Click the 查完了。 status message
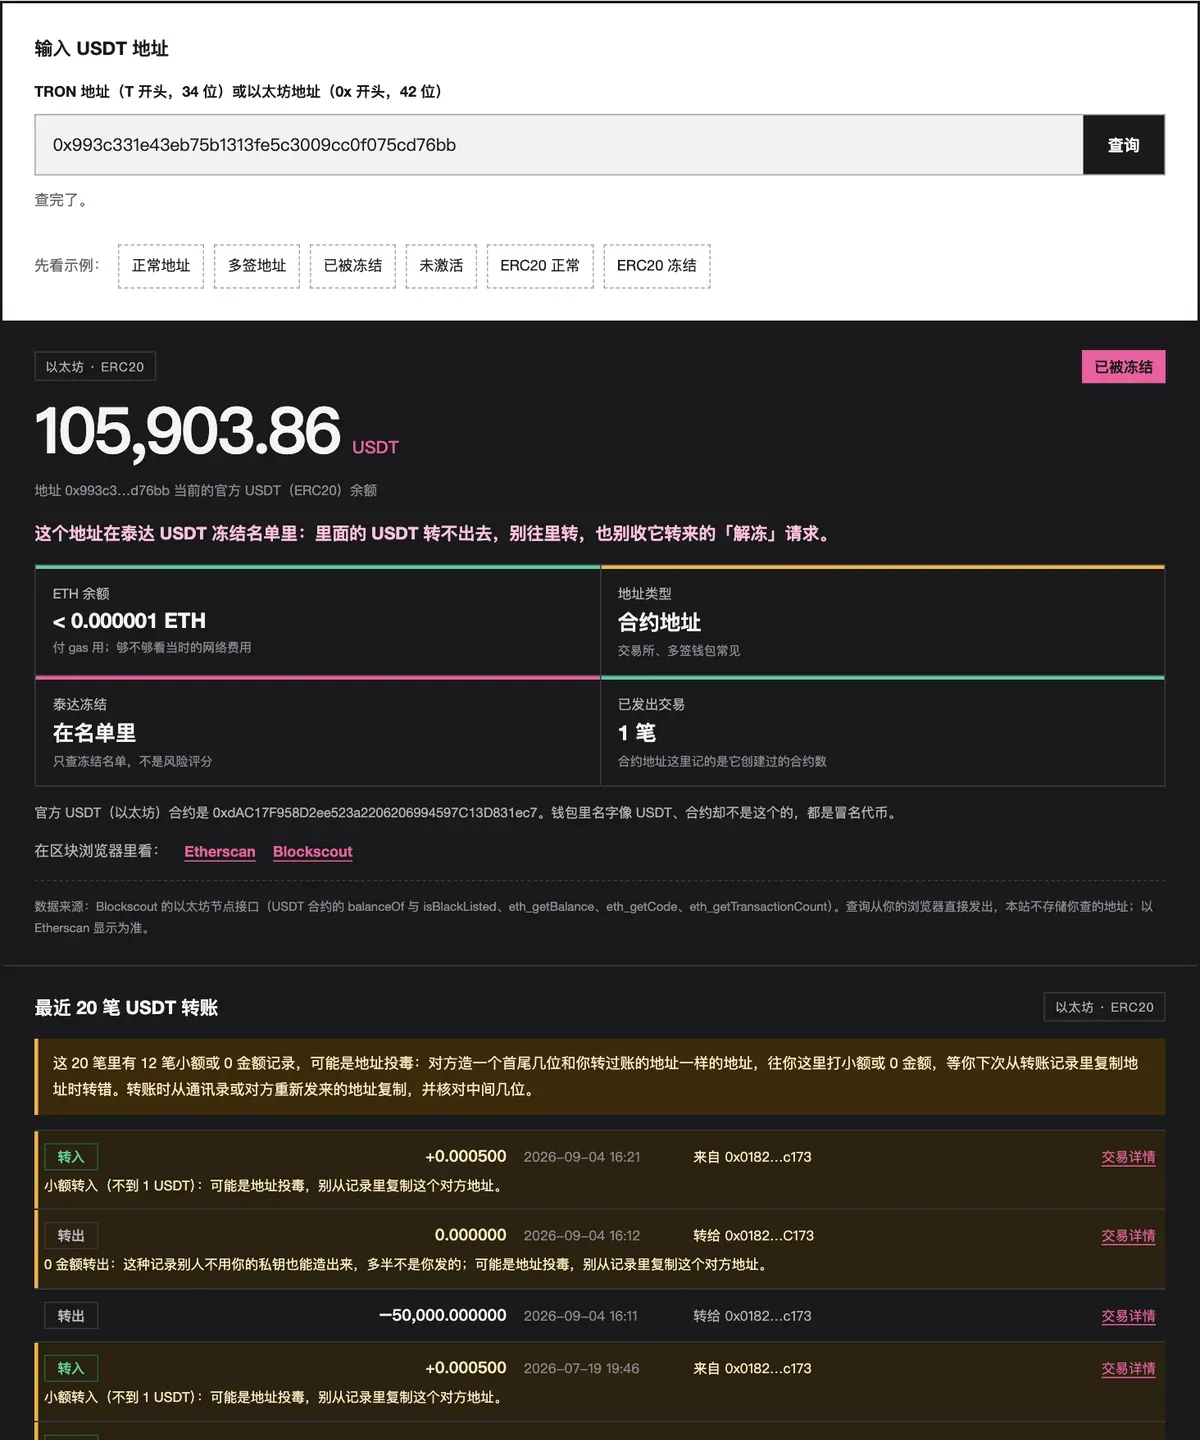Viewport: 1200px width, 1440px height. coord(64,200)
